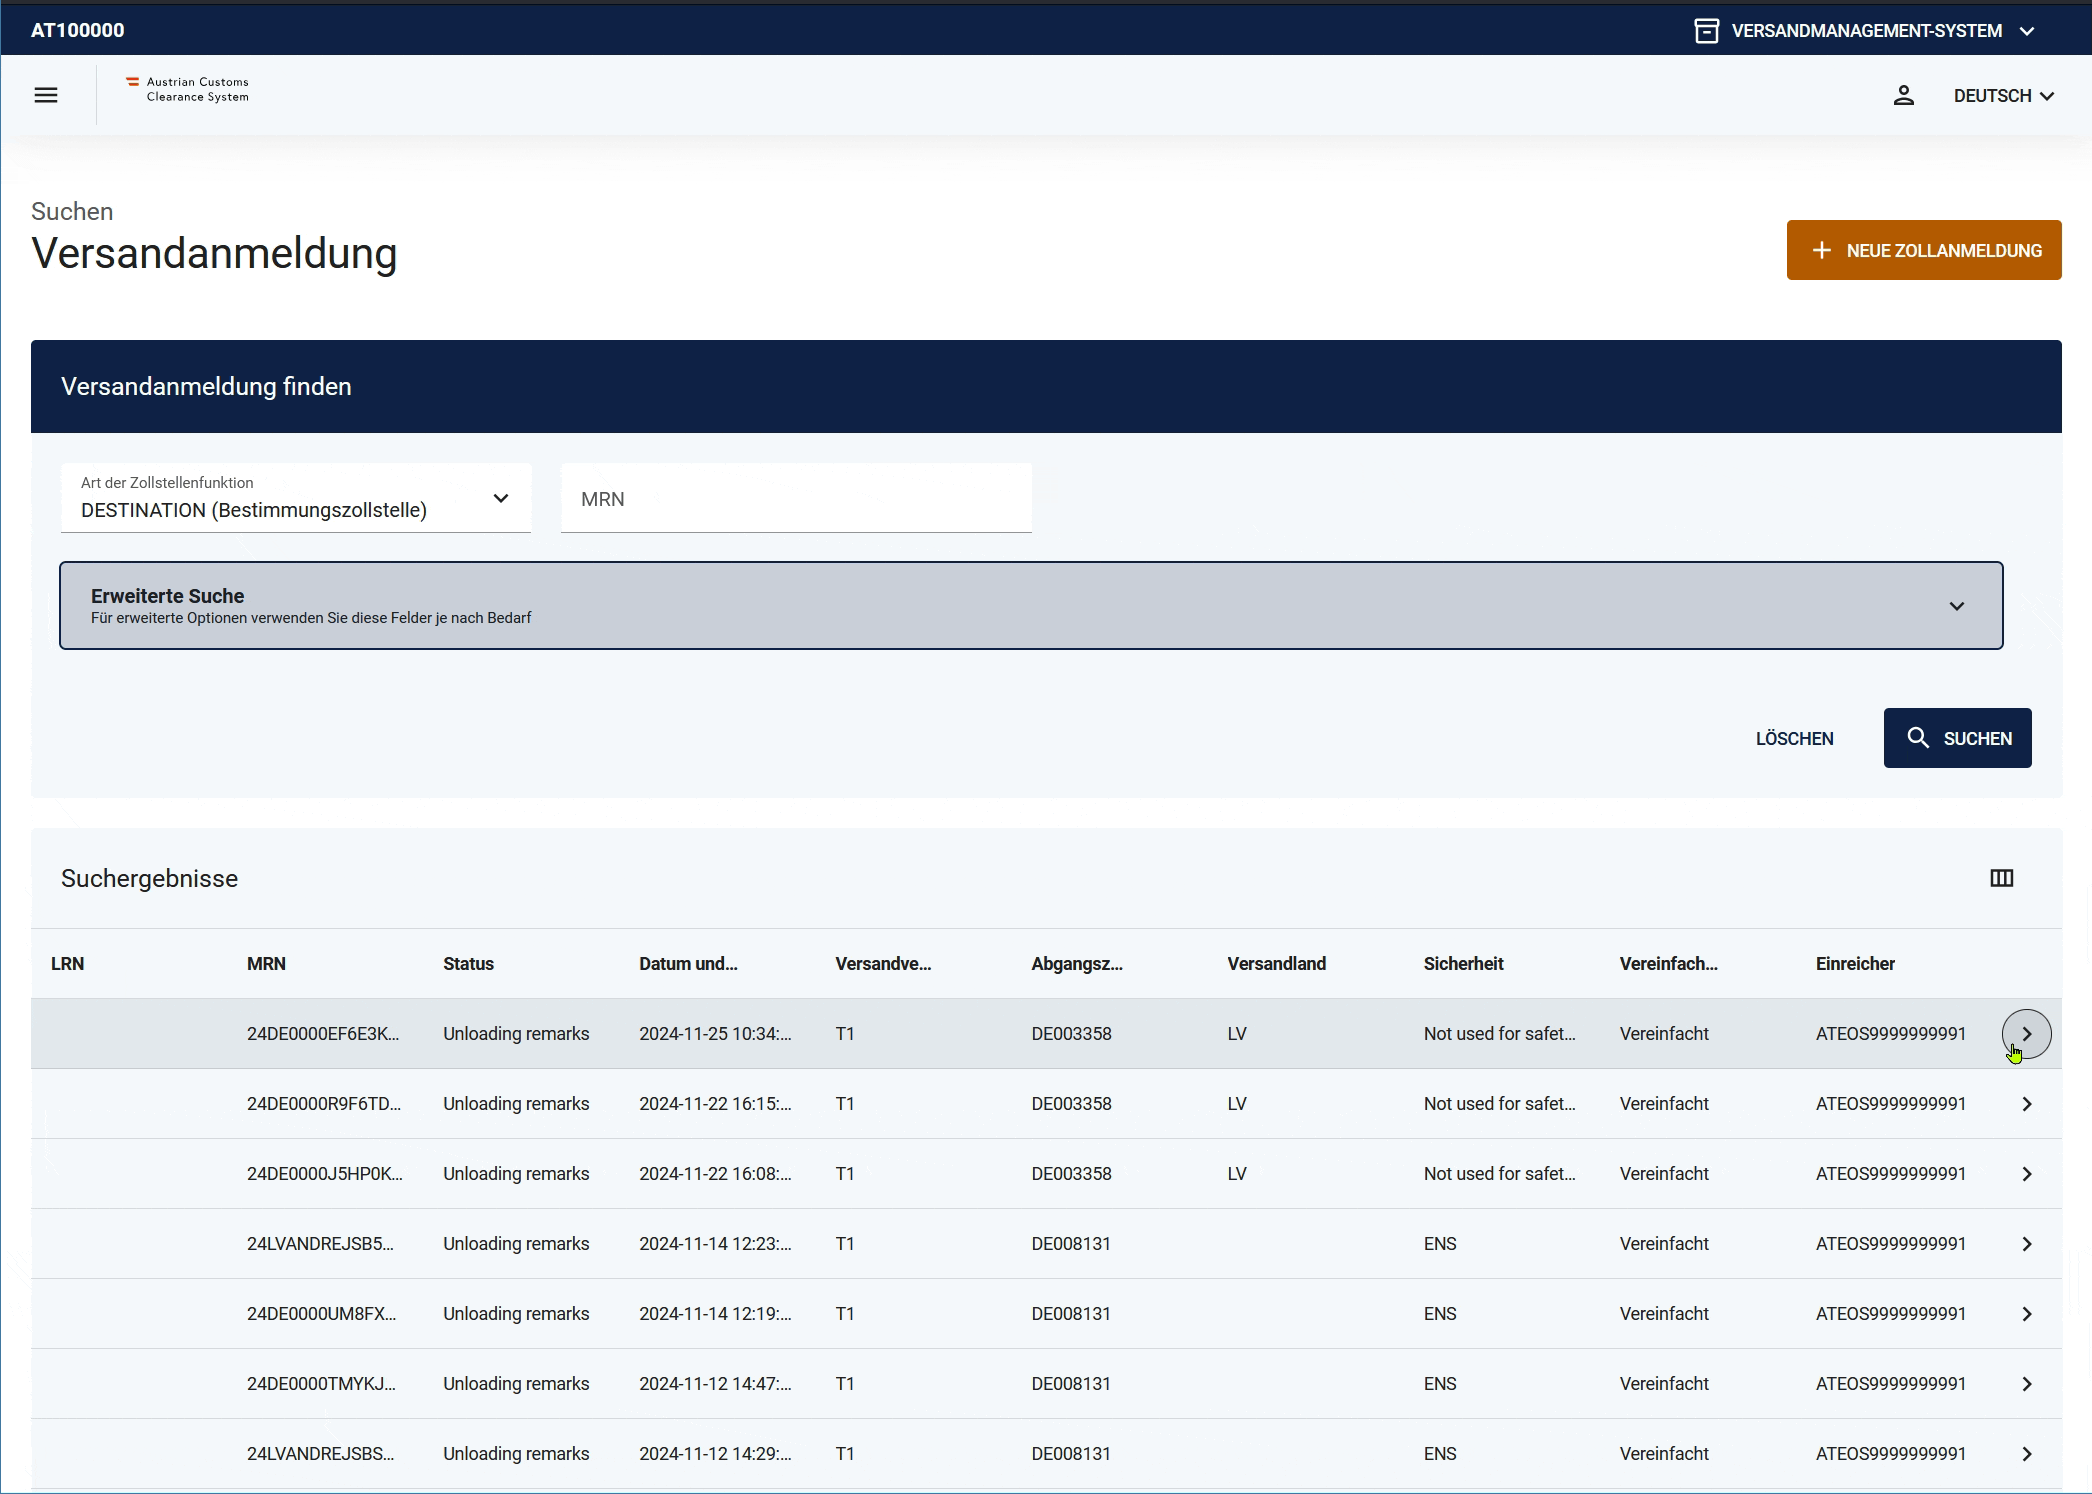This screenshot has width=2092, height=1494.
Task: Open Versandmanagement-System switcher menu
Action: coord(1865,31)
